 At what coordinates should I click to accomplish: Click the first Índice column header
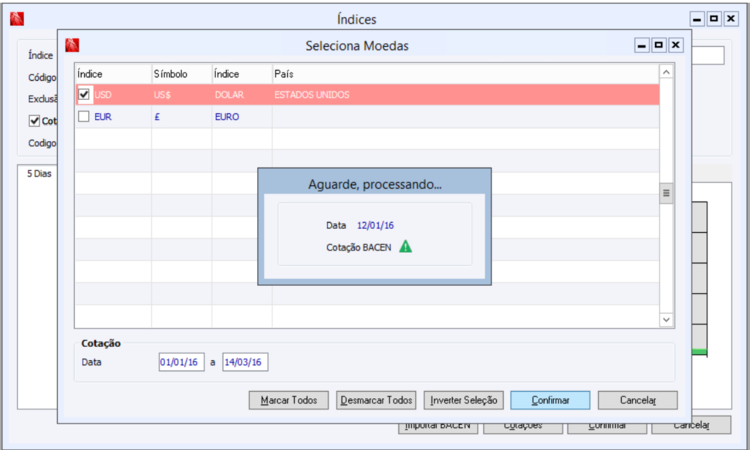(113, 74)
